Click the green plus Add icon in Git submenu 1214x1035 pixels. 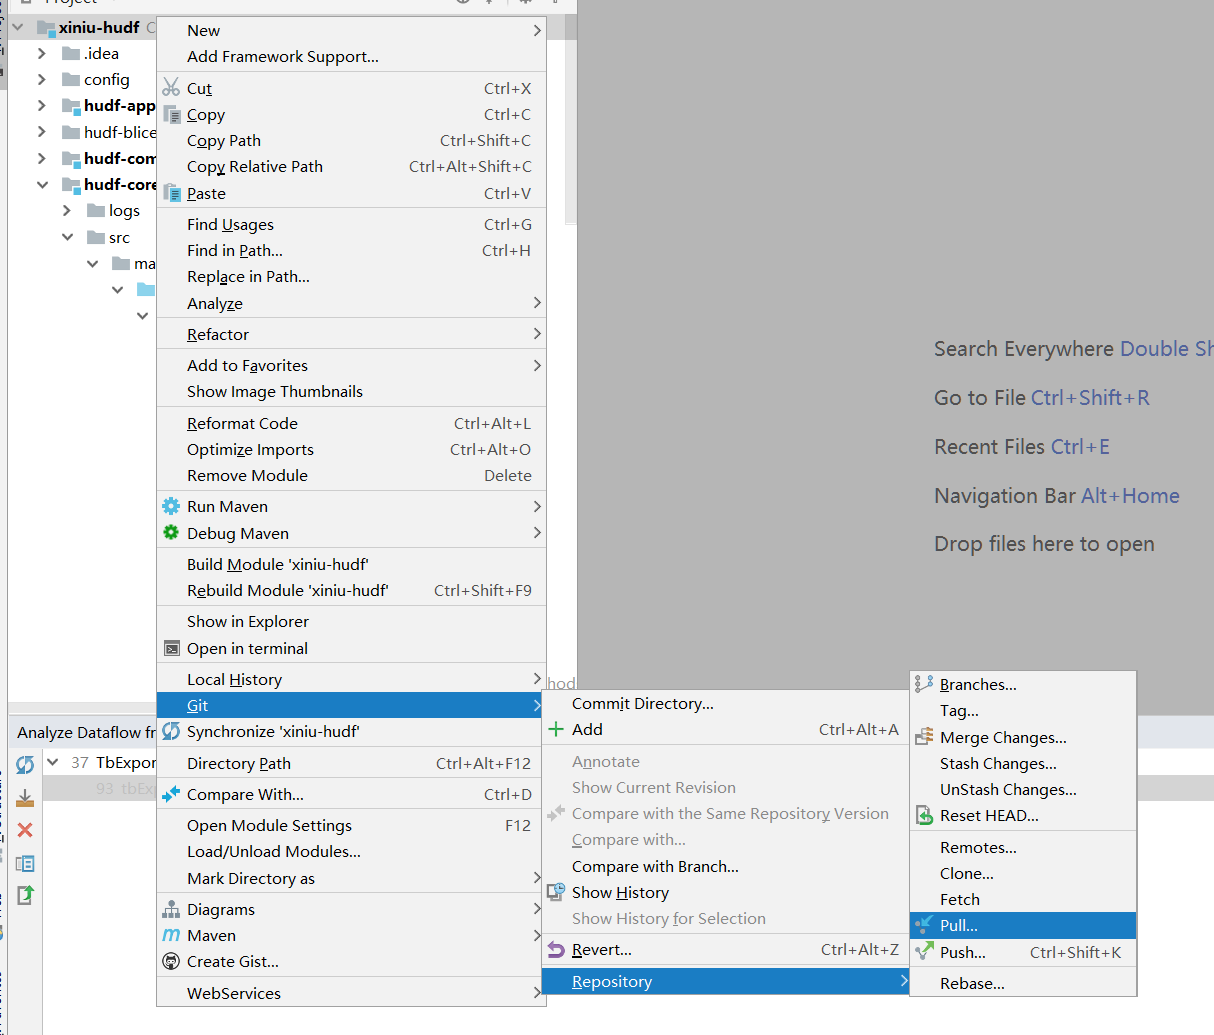[x=556, y=730]
